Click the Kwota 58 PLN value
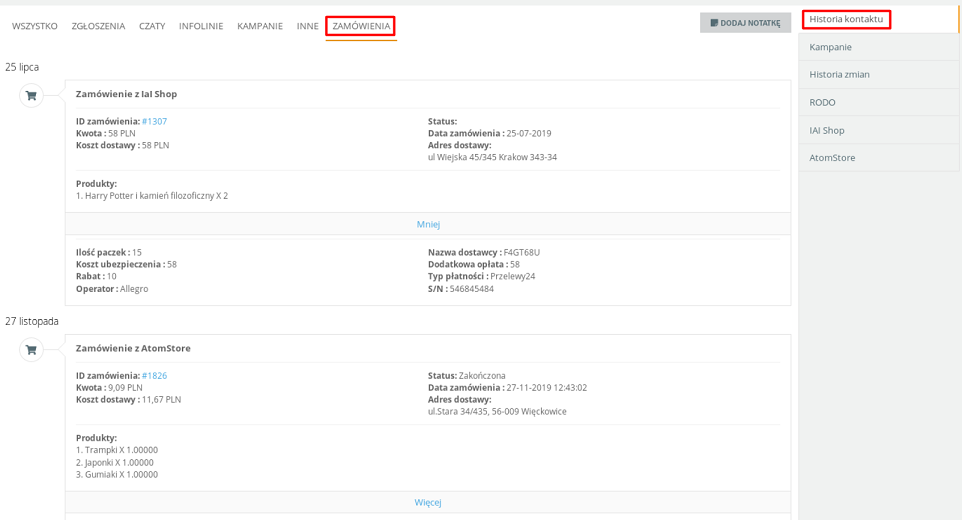The height and width of the screenshot is (520, 962). coord(122,134)
